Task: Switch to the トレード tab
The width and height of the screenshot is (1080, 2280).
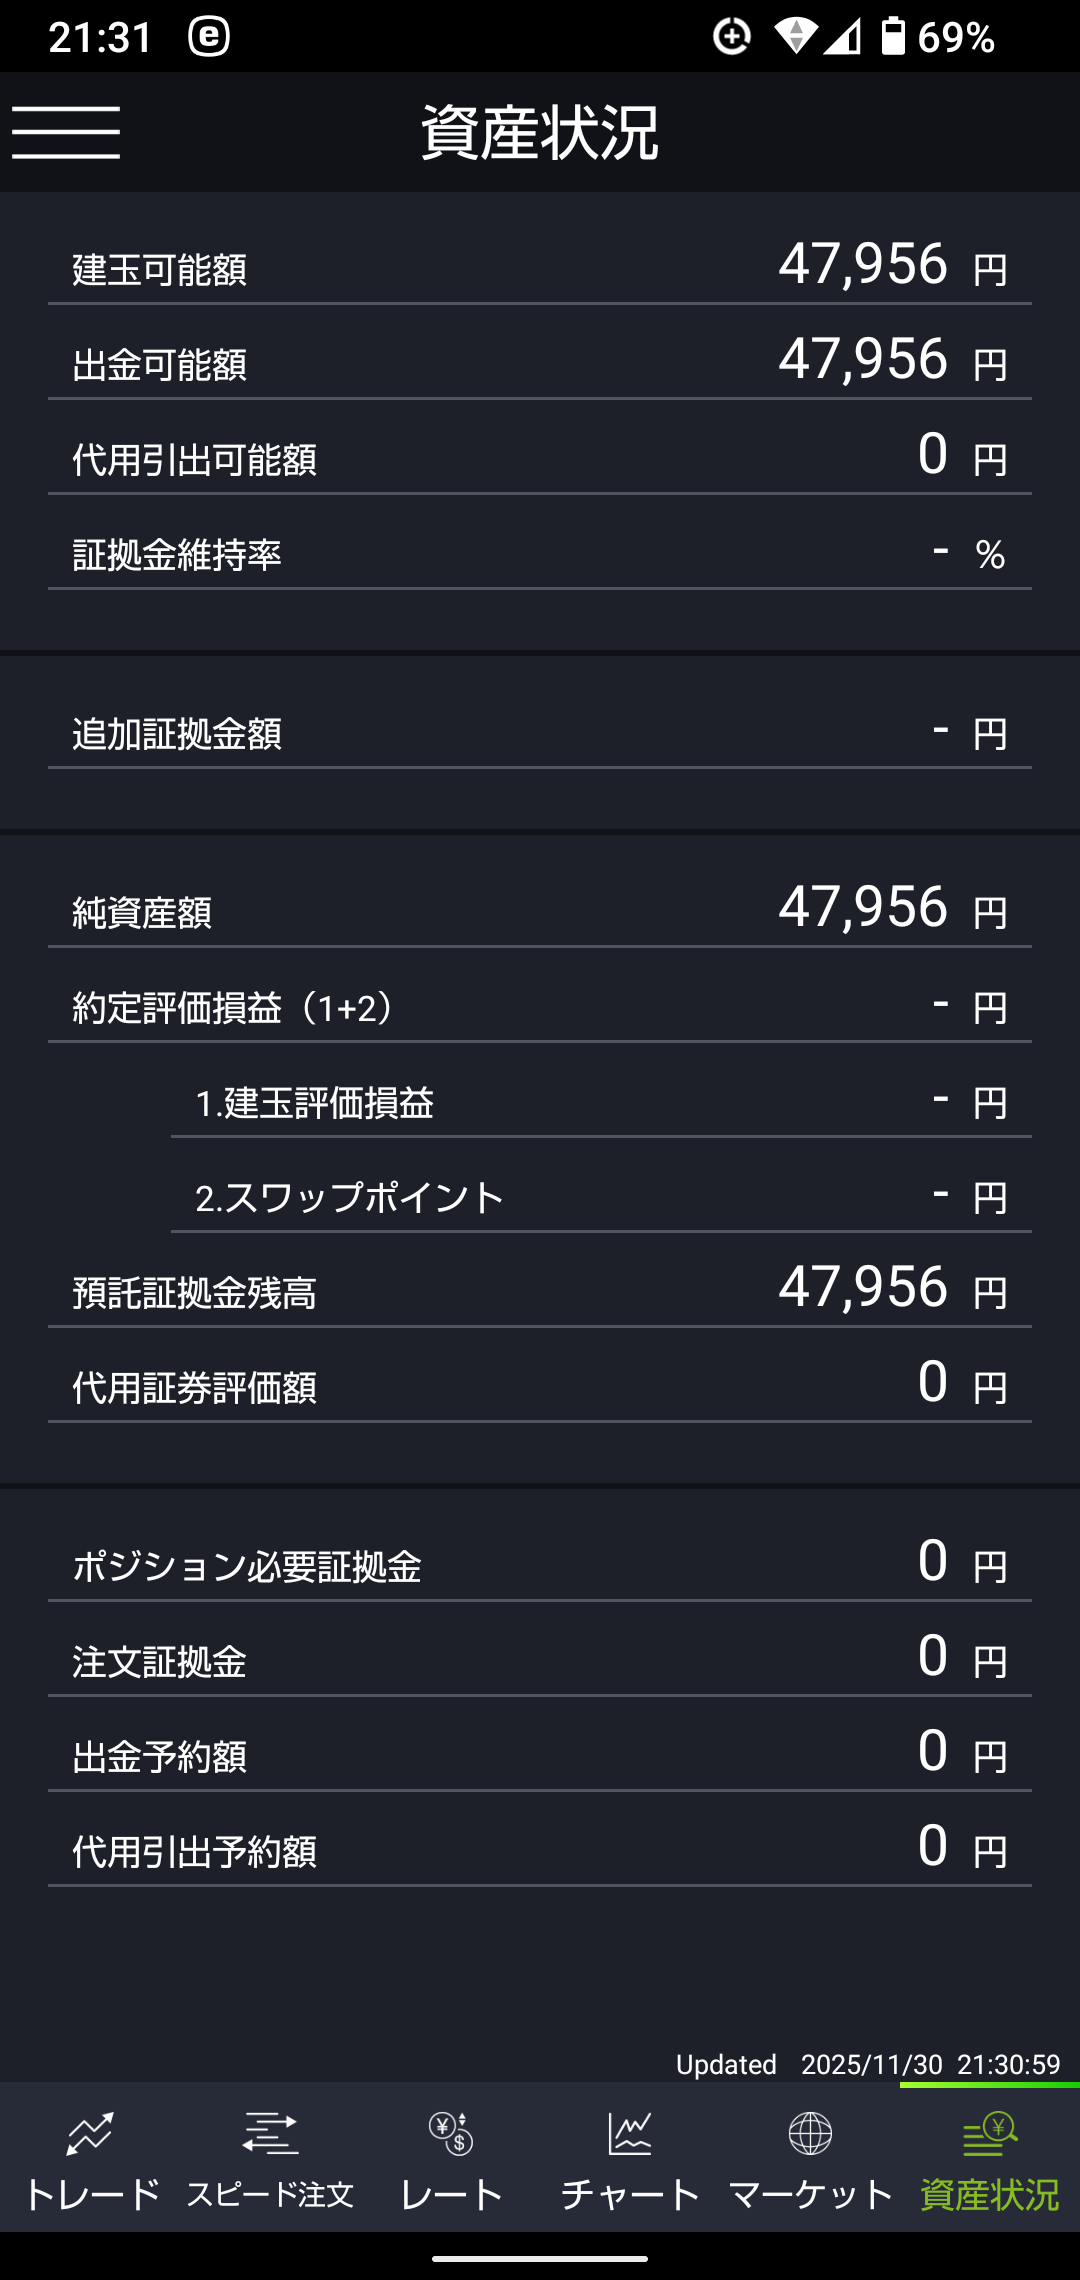Action: coord(90,2194)
